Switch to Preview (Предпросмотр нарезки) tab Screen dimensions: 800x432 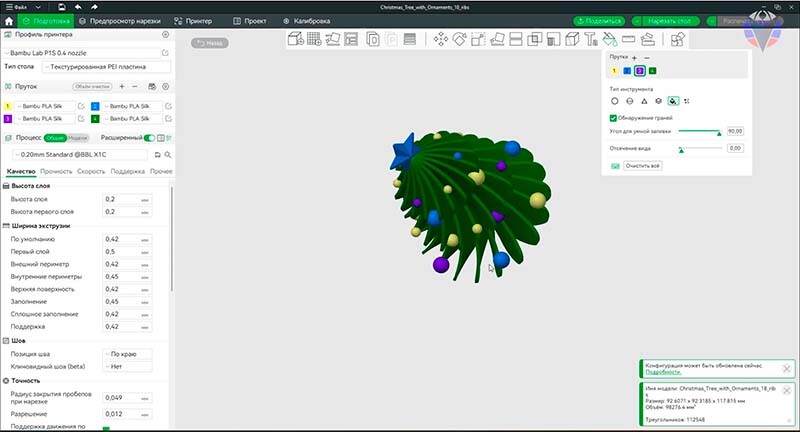pyautogui.click(x=120, y=21)
